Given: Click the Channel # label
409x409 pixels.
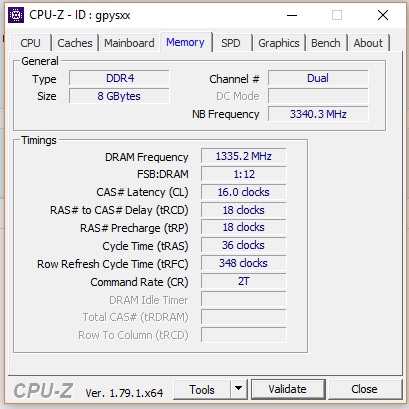Looking at the screenshot, I should (234, 79).
